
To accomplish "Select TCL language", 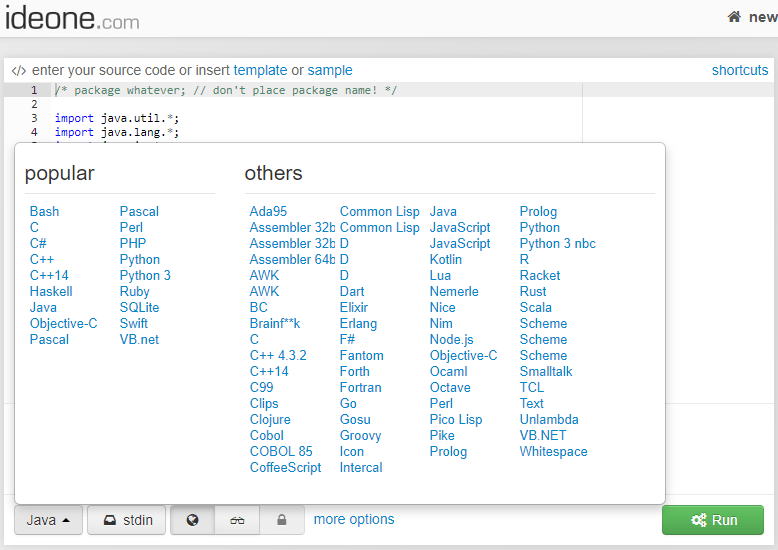I will (532, 387).
